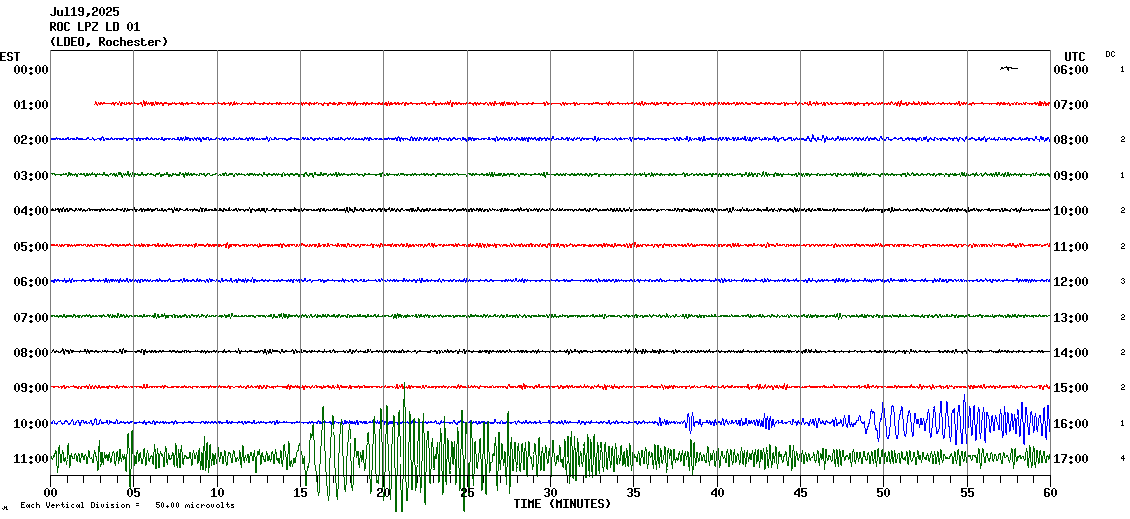Click the 00 tick label on the minutes axis
The image size is (1130, 519).
pos(50,493)
